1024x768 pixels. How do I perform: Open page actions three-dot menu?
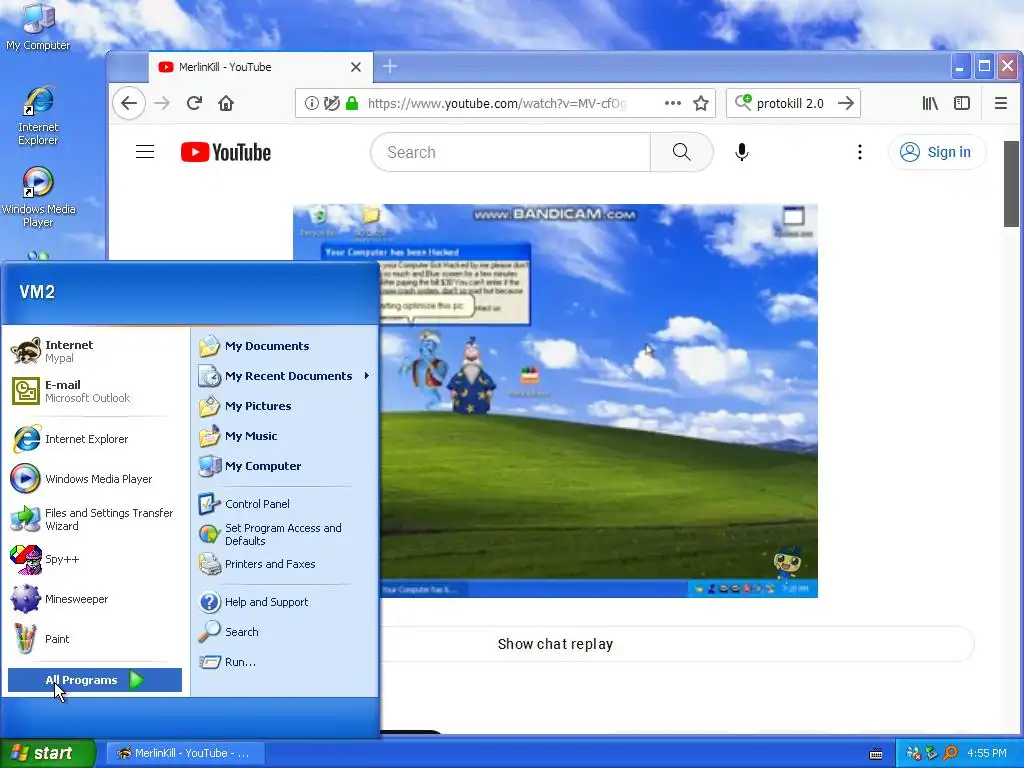tap(673, 103)
